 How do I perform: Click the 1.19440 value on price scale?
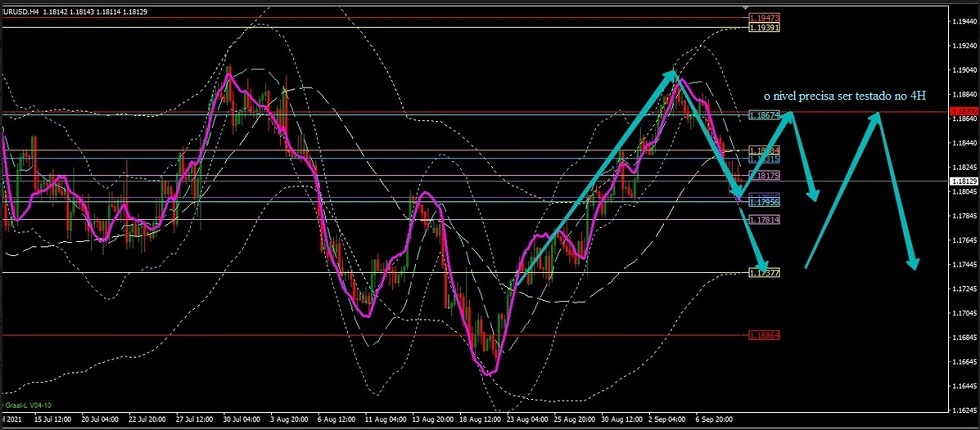click(x=964, y=22)
